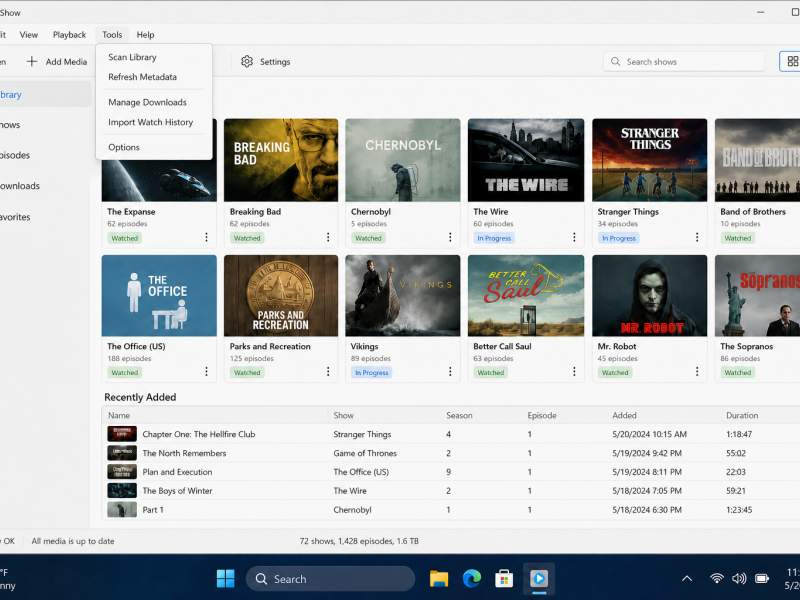This screenshot has height=600, width=800.
Task: Show hidden system tray icons
Action: pos(687,579)
